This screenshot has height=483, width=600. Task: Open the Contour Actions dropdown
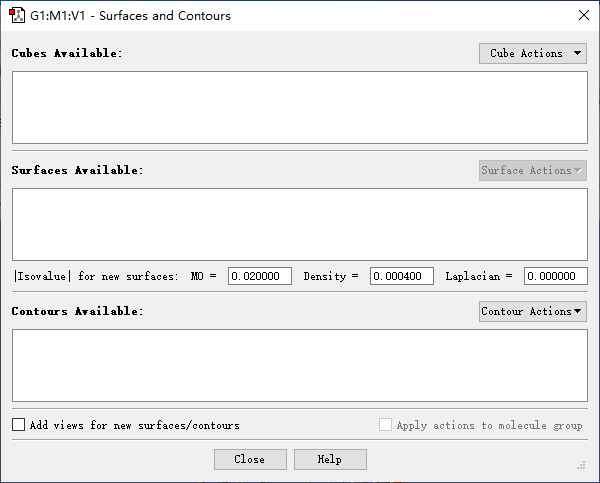[x=532, y=311]
